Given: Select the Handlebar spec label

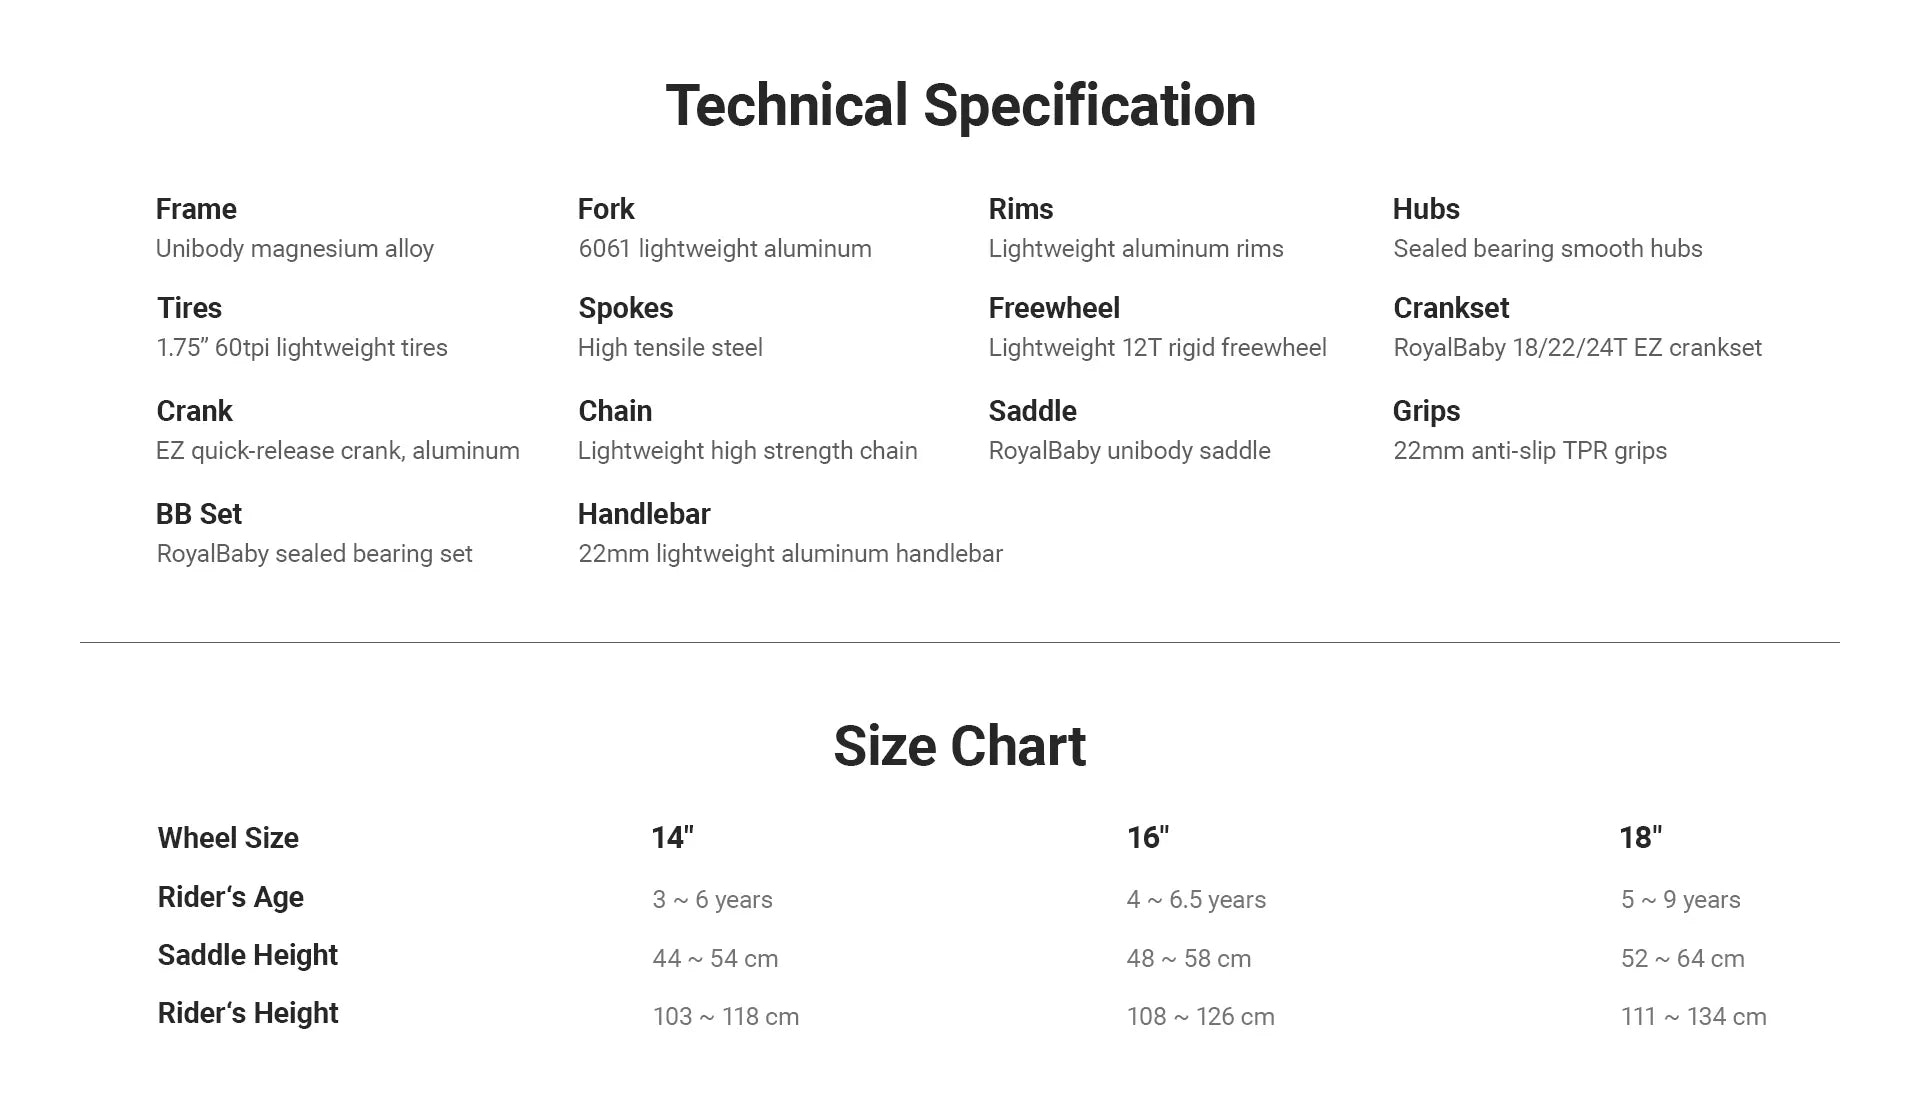Looking at the screenshot, I should pos(644,514).
